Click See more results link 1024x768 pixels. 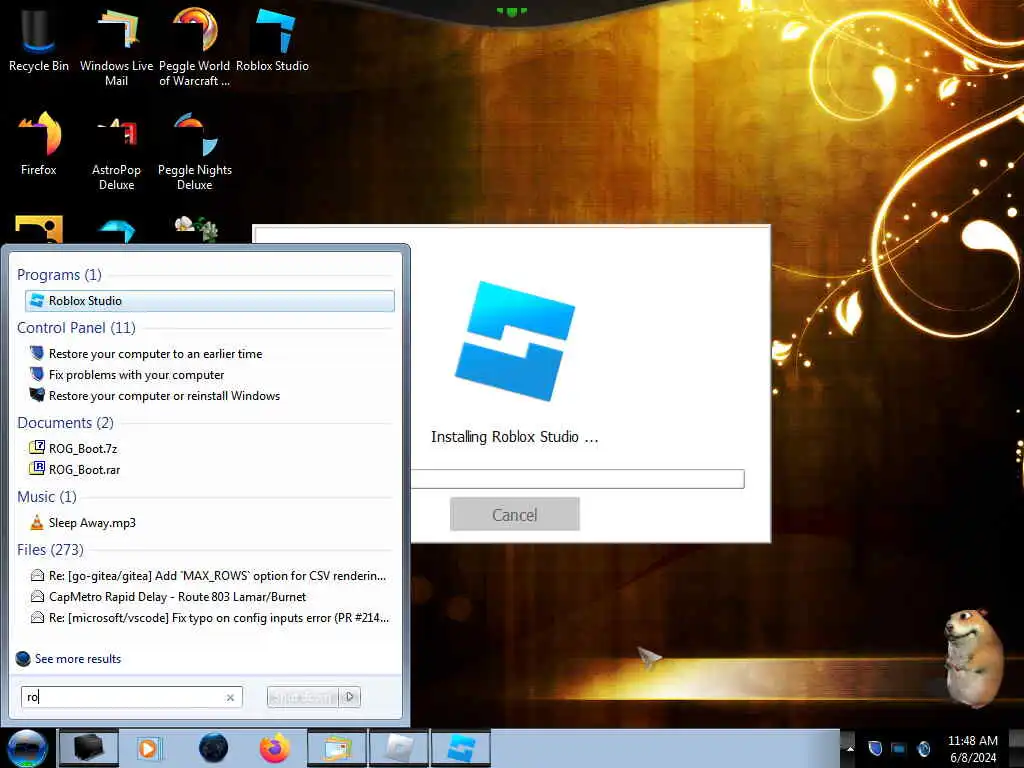(78, 658)
